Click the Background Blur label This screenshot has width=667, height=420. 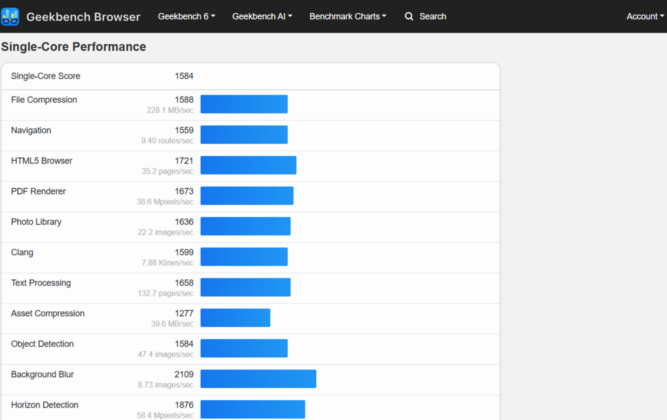coord(42,374)
